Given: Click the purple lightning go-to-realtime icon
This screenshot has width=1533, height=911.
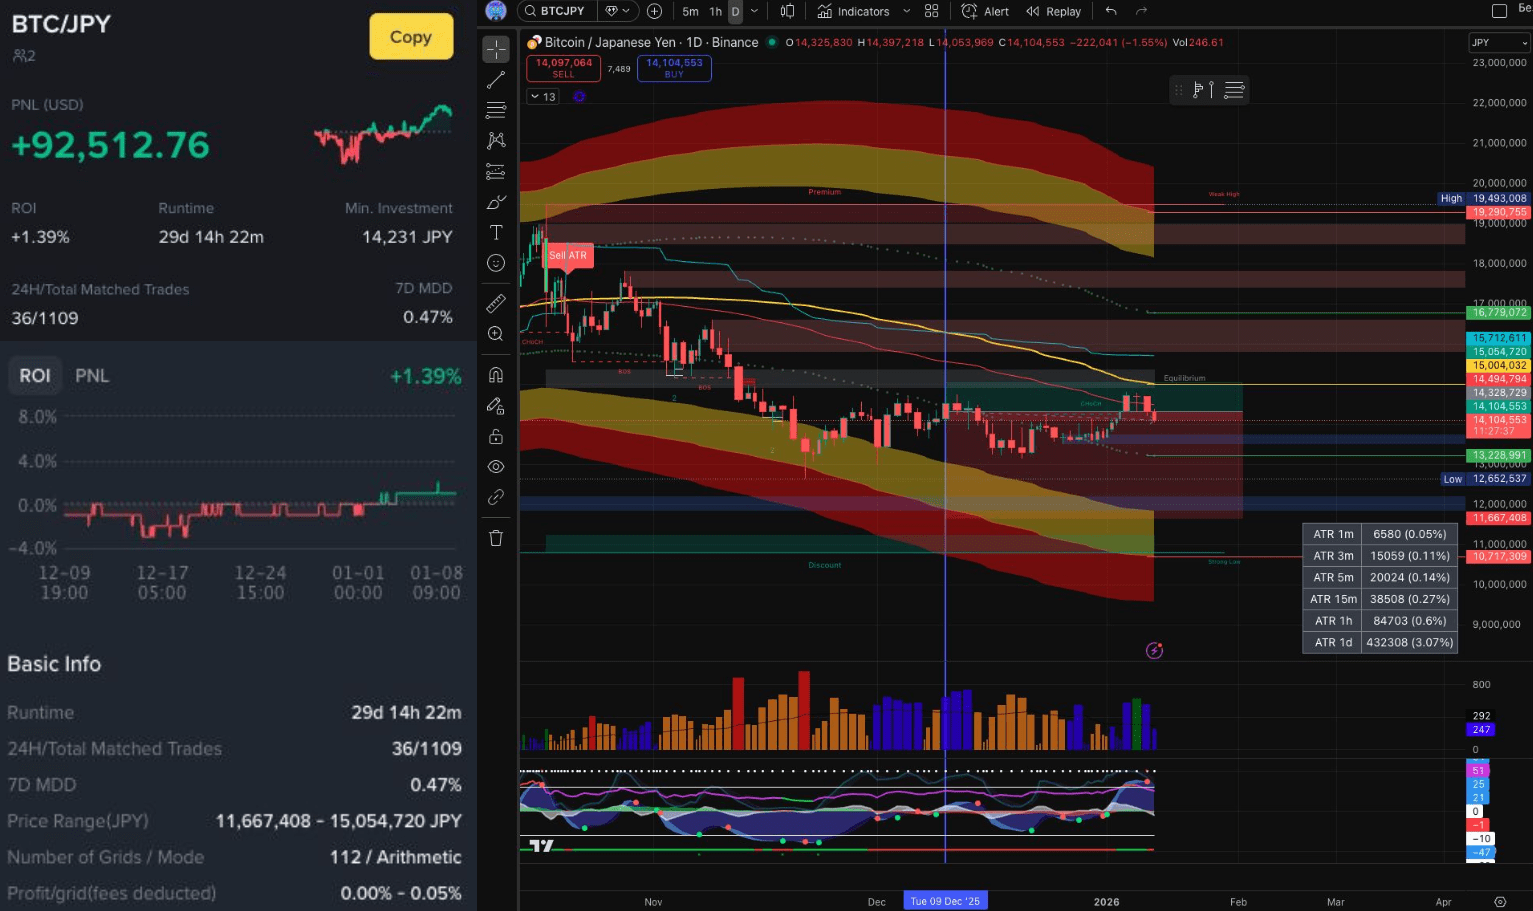Looking at the screenshot, I should coord(1154,651).
